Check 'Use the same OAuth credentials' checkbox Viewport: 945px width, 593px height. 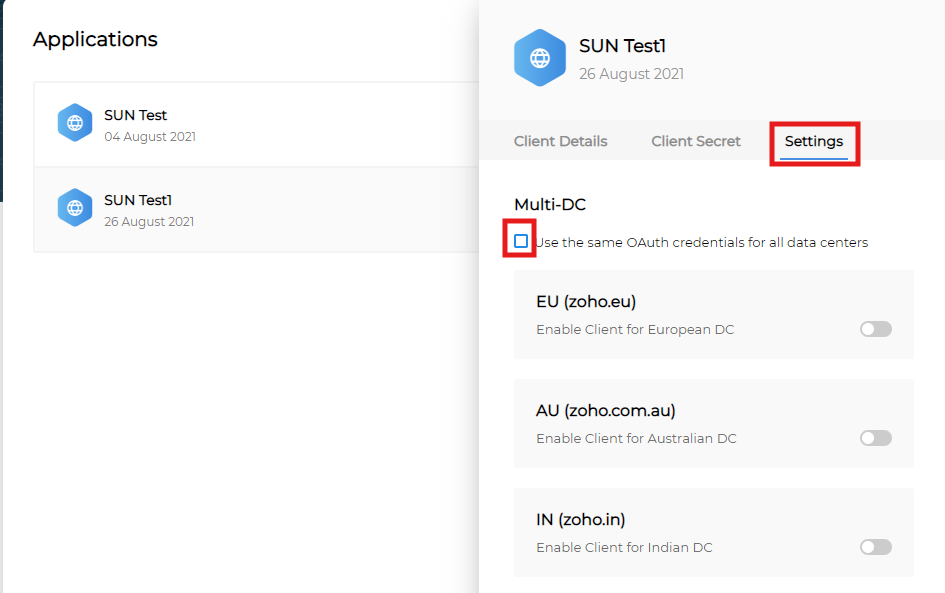point(521,241)
